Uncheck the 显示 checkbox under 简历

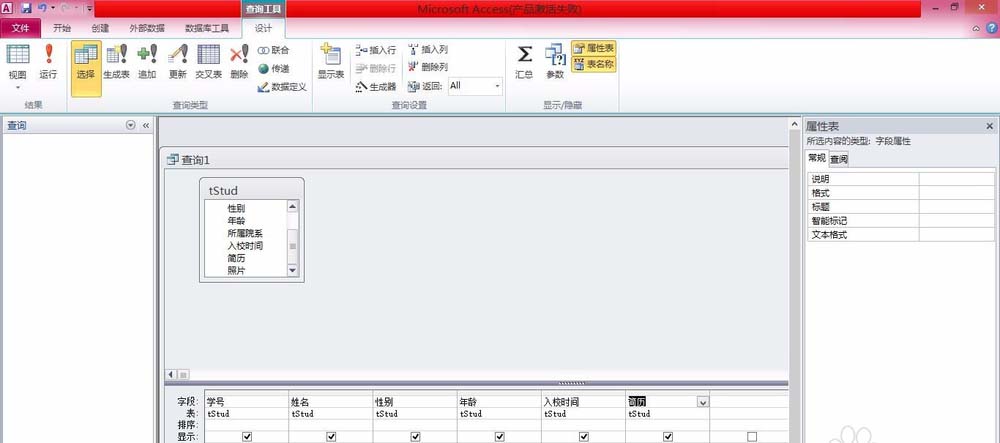[x=668, y=437]
